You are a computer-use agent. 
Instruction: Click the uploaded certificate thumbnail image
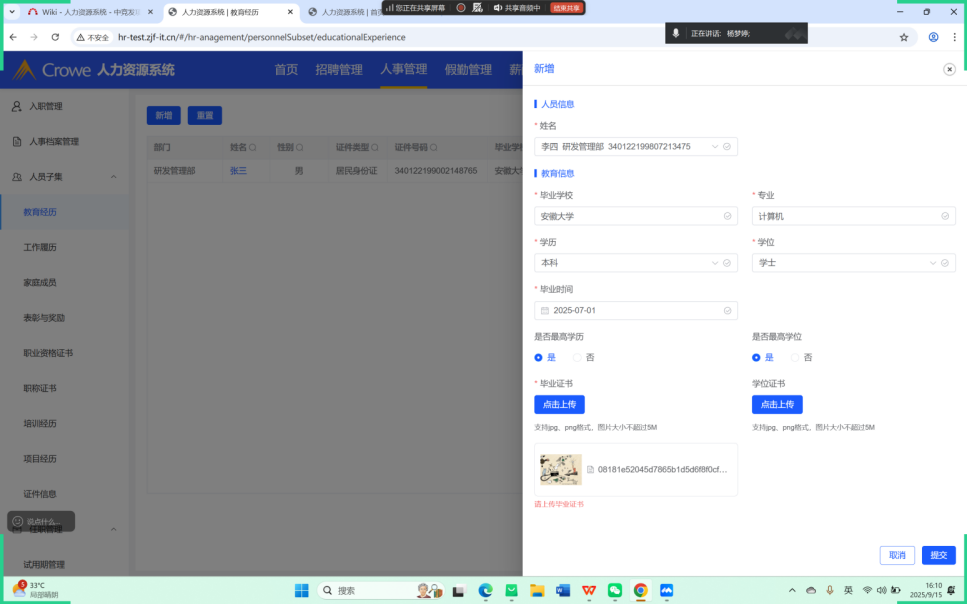561,470
